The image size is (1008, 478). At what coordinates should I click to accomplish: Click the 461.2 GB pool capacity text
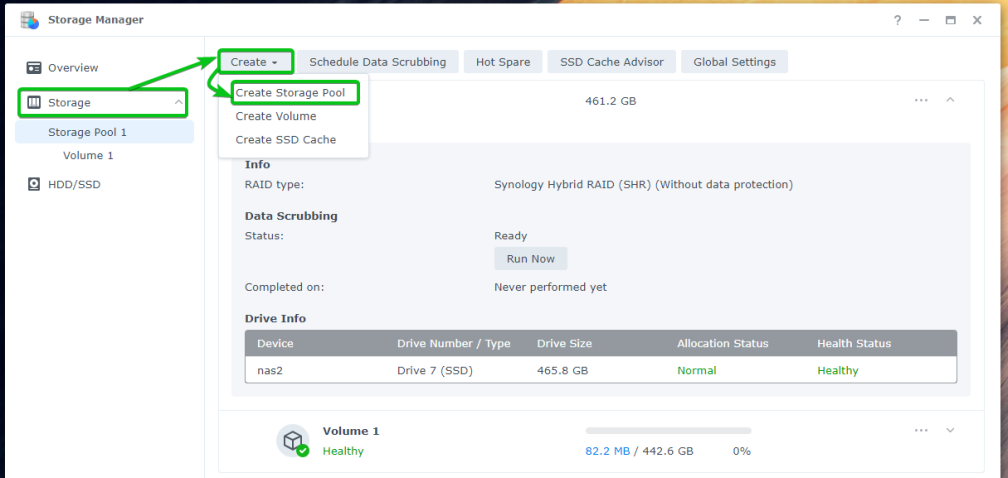click(x=611, y=101)
